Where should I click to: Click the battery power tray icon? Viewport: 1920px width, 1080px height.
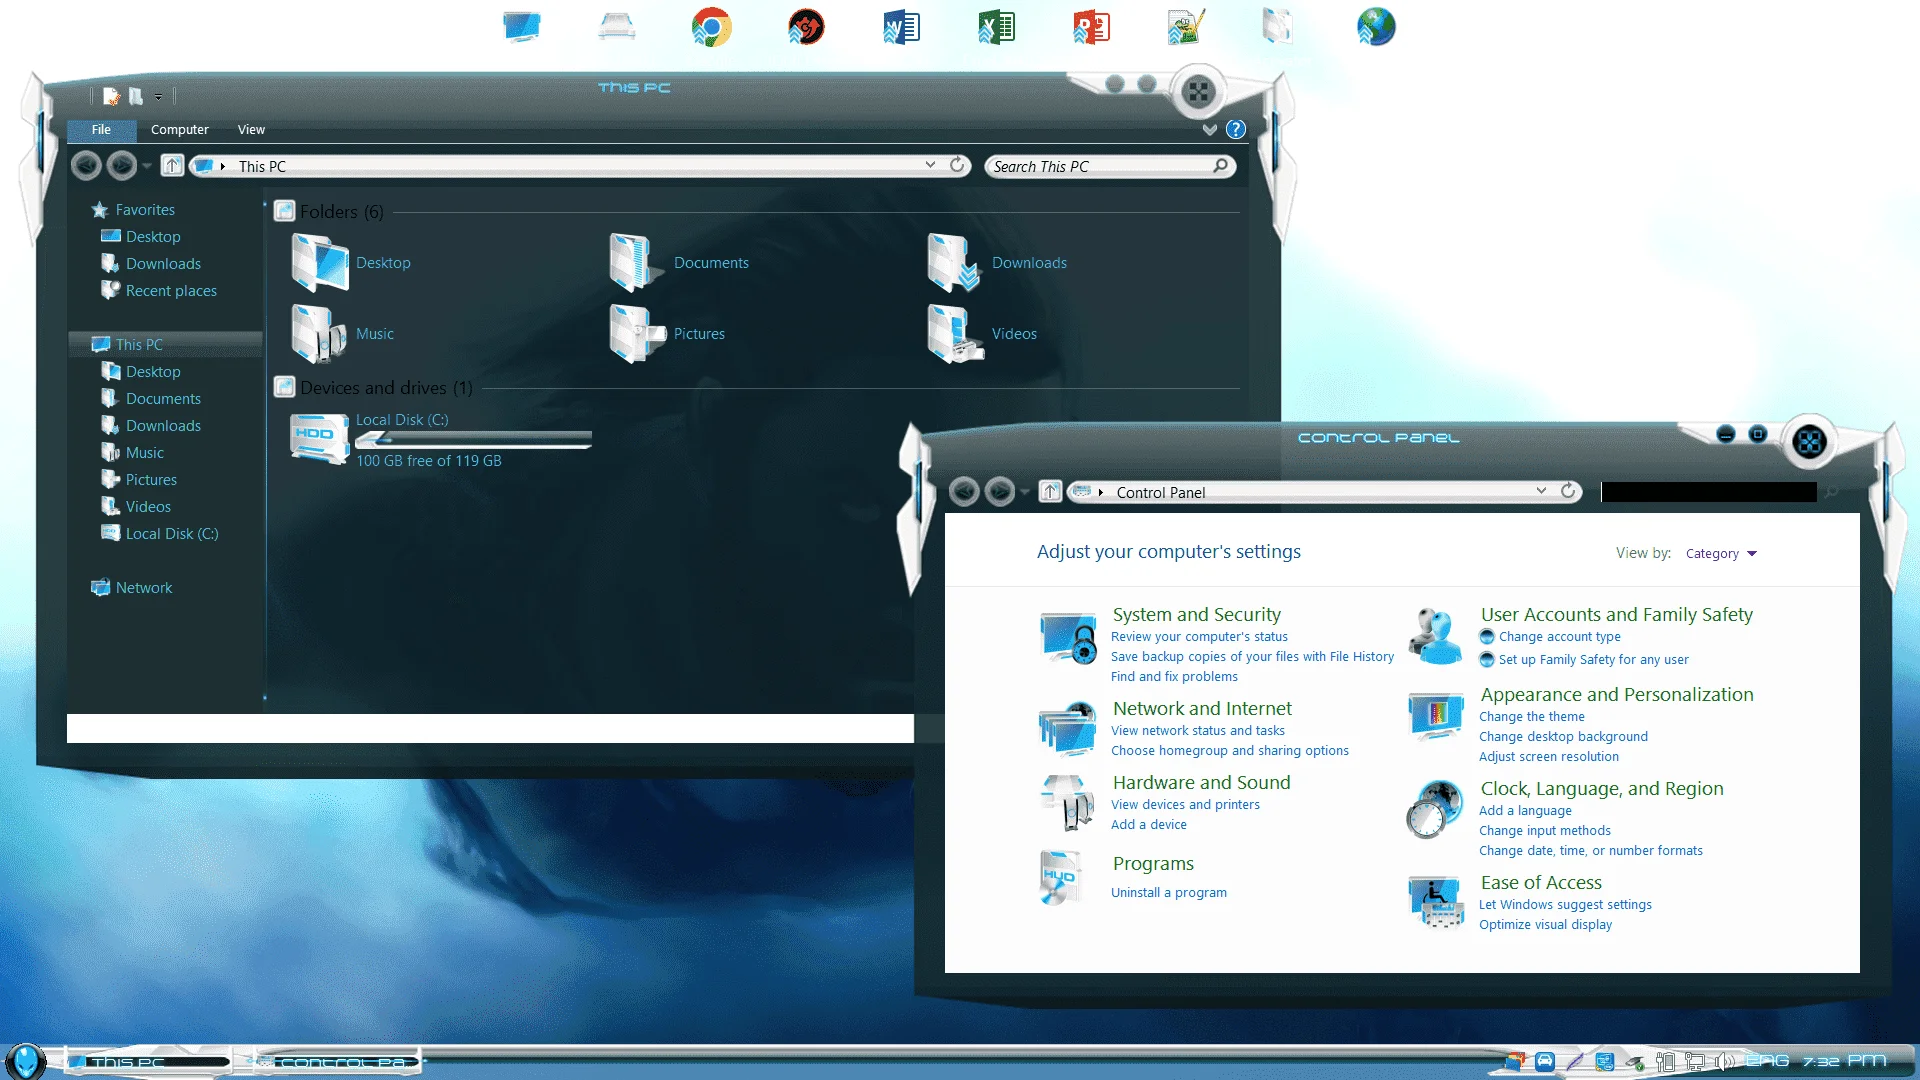pyautogui.click(x=1665, y=1062)
